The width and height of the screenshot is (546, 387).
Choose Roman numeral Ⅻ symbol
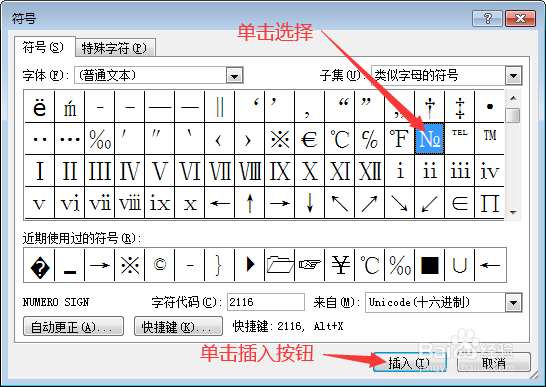(x=369, y=171)
